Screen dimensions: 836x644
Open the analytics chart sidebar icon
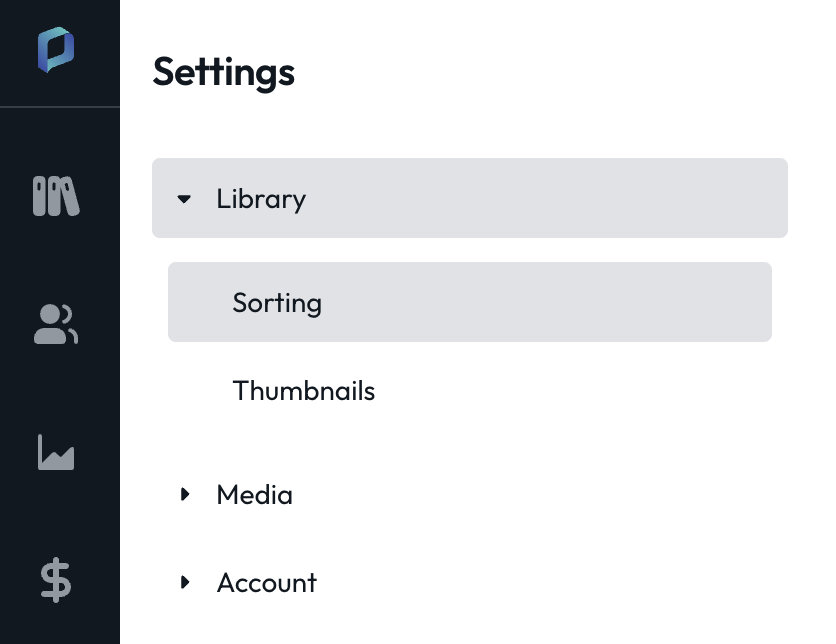point(56,452)
